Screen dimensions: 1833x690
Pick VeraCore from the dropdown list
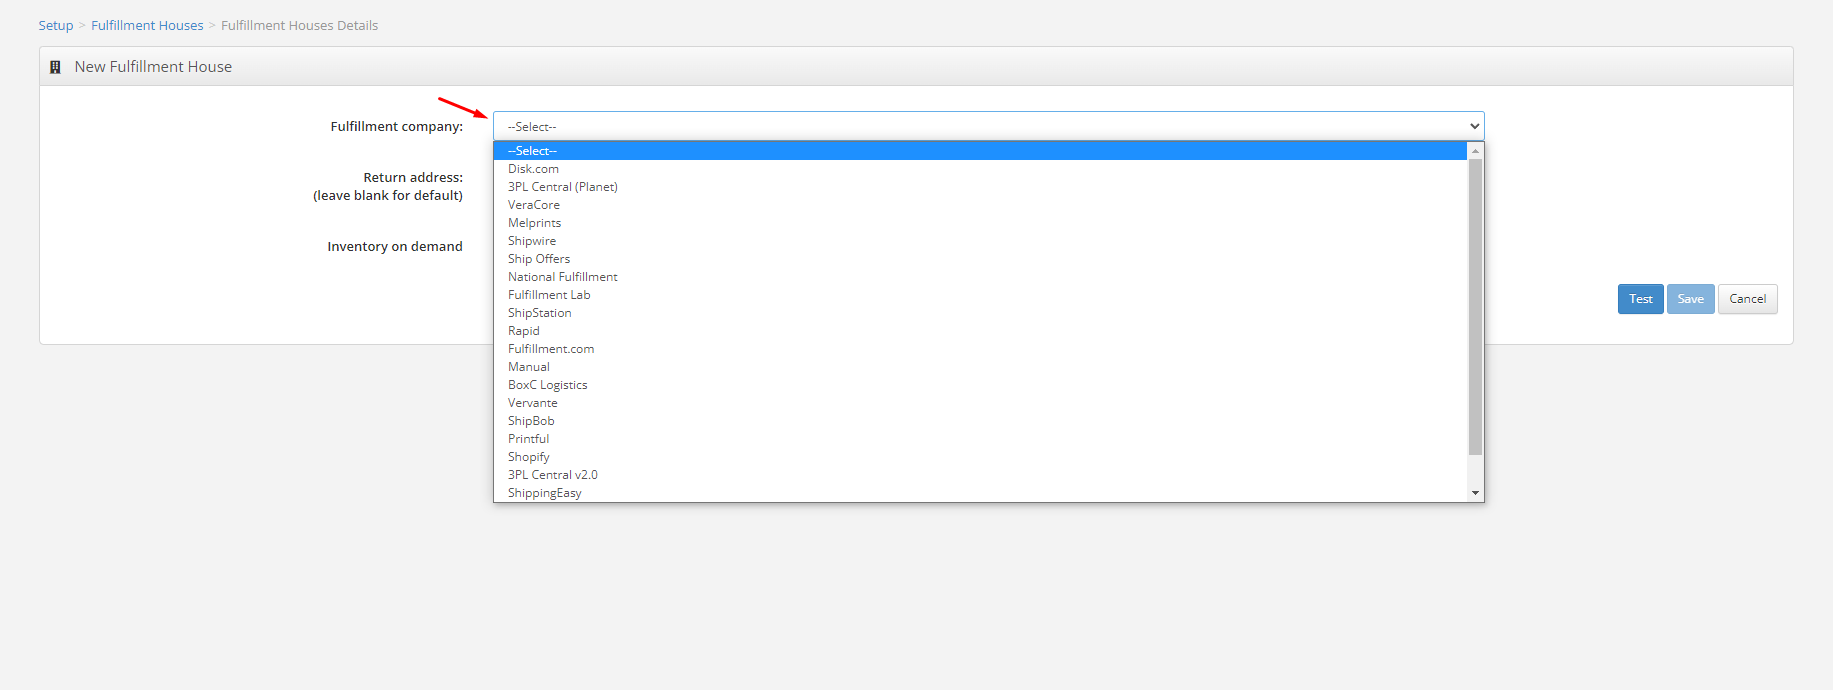coord(980,205)
